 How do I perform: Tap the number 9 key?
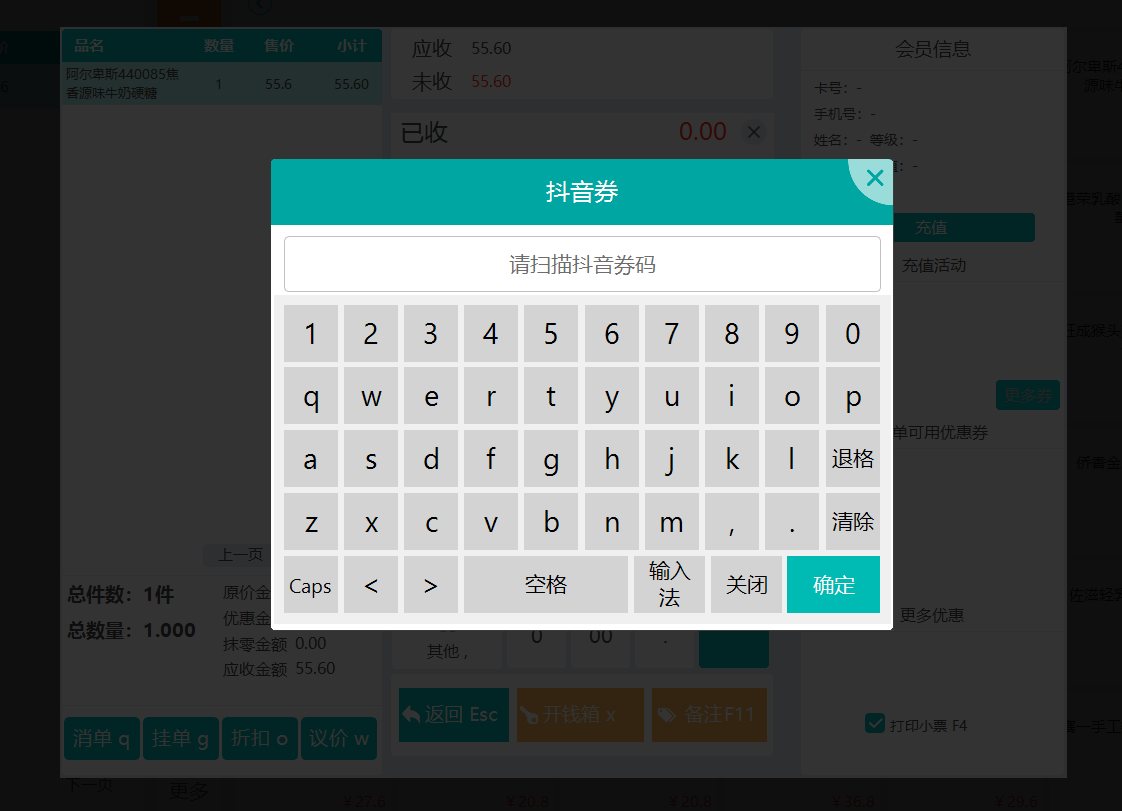pyautogui.click(x=792, y=334)
